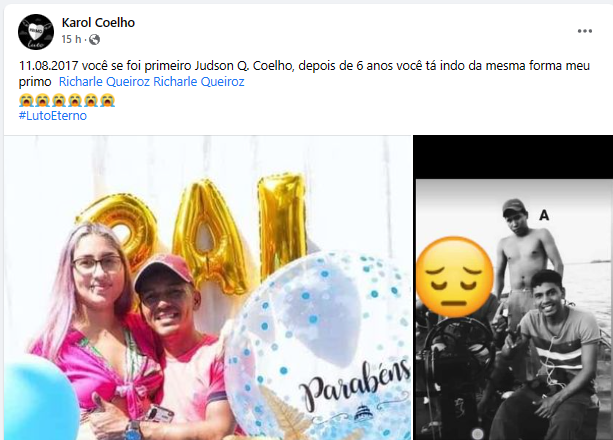The height and width of the screenshot is (440, 613).
Task: Click the first crying emoji in post
Action: (27, 100)
